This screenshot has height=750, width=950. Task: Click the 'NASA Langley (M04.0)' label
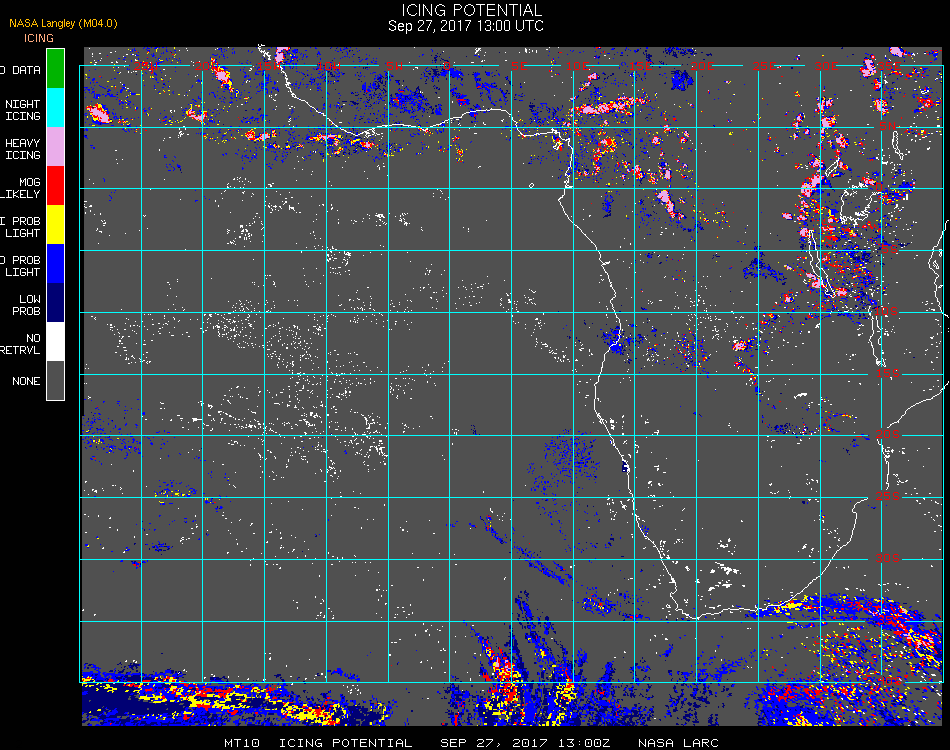coord(63,23)
